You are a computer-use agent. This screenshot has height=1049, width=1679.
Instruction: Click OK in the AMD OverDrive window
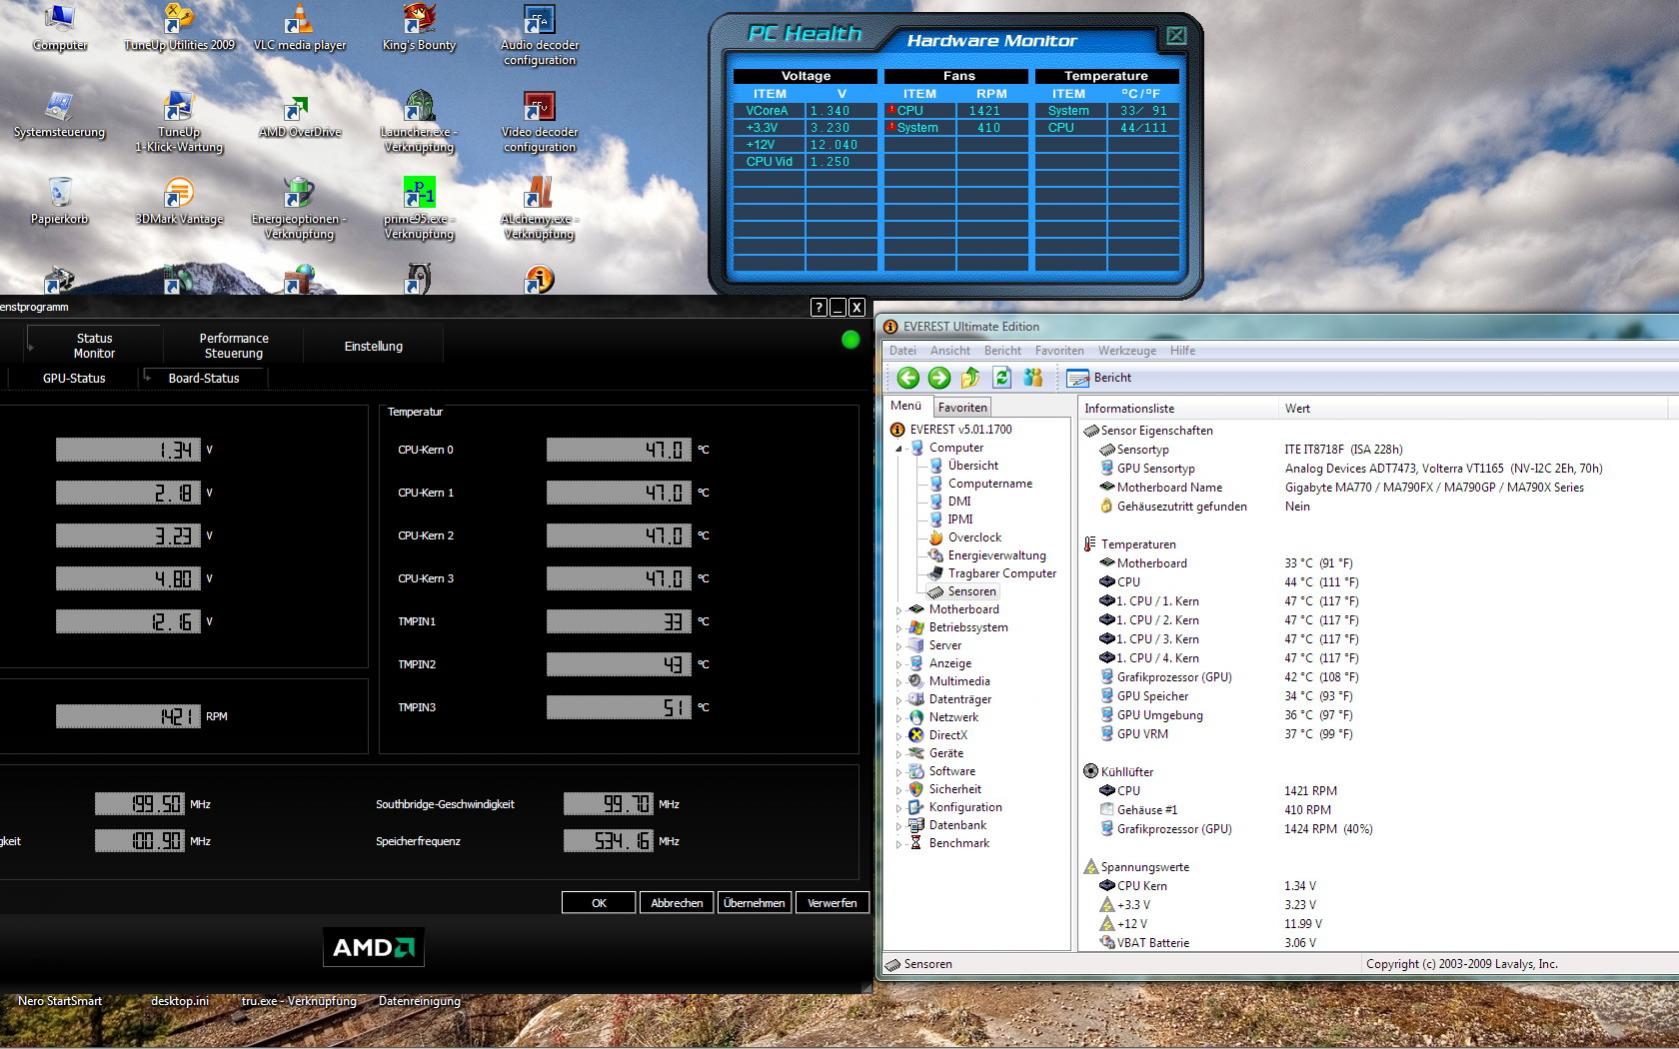tap(599, 903)
